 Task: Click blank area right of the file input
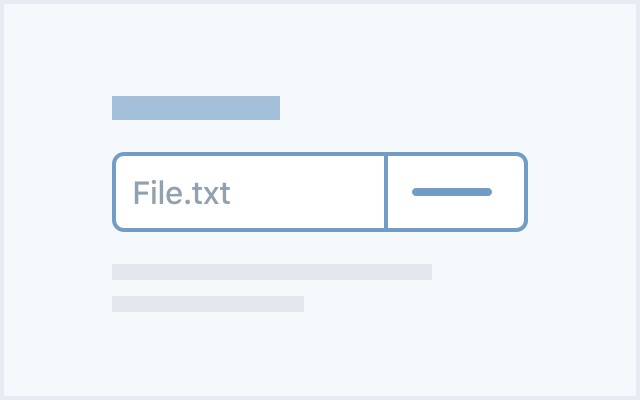[582, 192]
